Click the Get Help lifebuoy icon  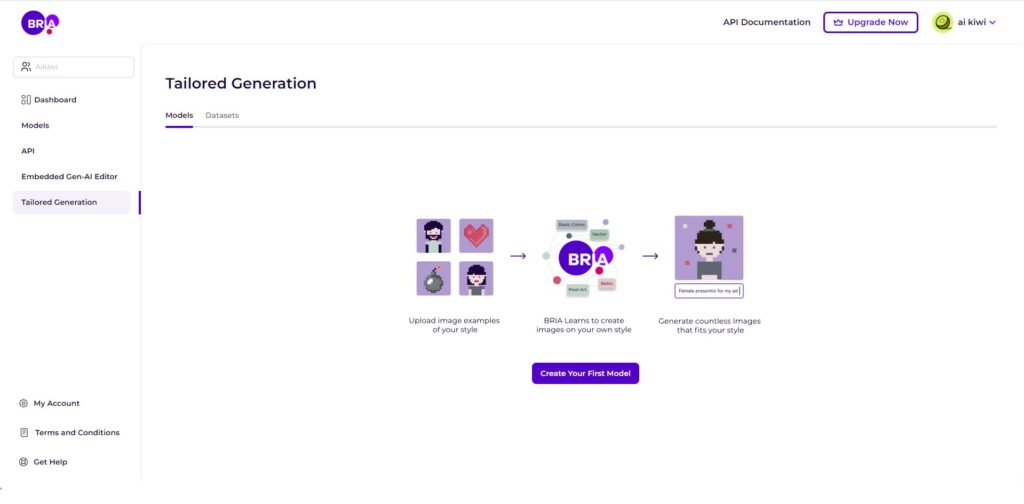pyautogui.click(x=24, y=462)
